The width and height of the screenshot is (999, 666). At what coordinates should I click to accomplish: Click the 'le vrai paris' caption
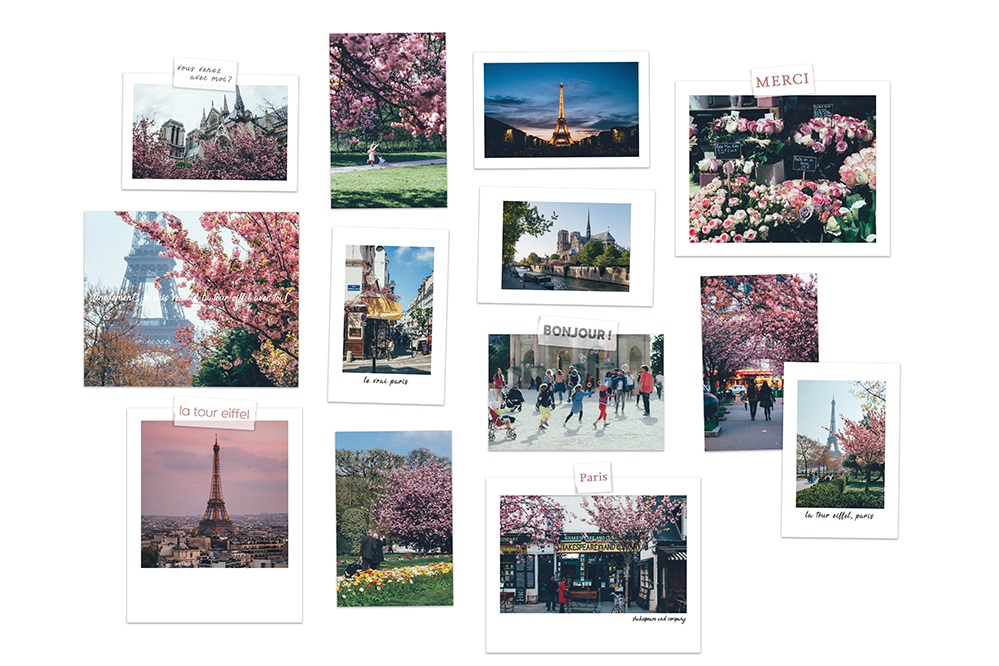click(x=388, y=380)
